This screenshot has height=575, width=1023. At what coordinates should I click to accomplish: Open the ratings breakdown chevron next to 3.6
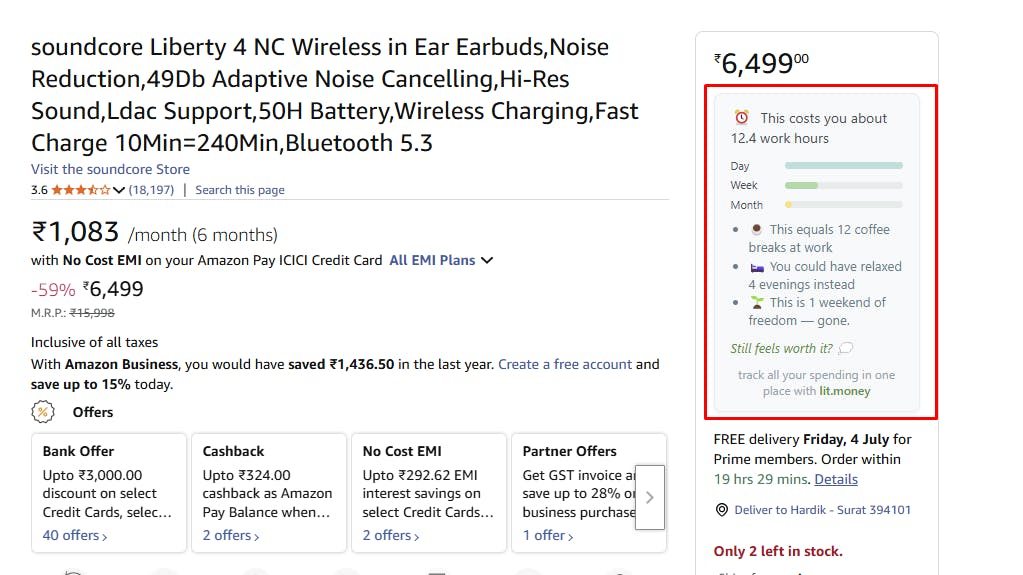[x=119, y=190]
